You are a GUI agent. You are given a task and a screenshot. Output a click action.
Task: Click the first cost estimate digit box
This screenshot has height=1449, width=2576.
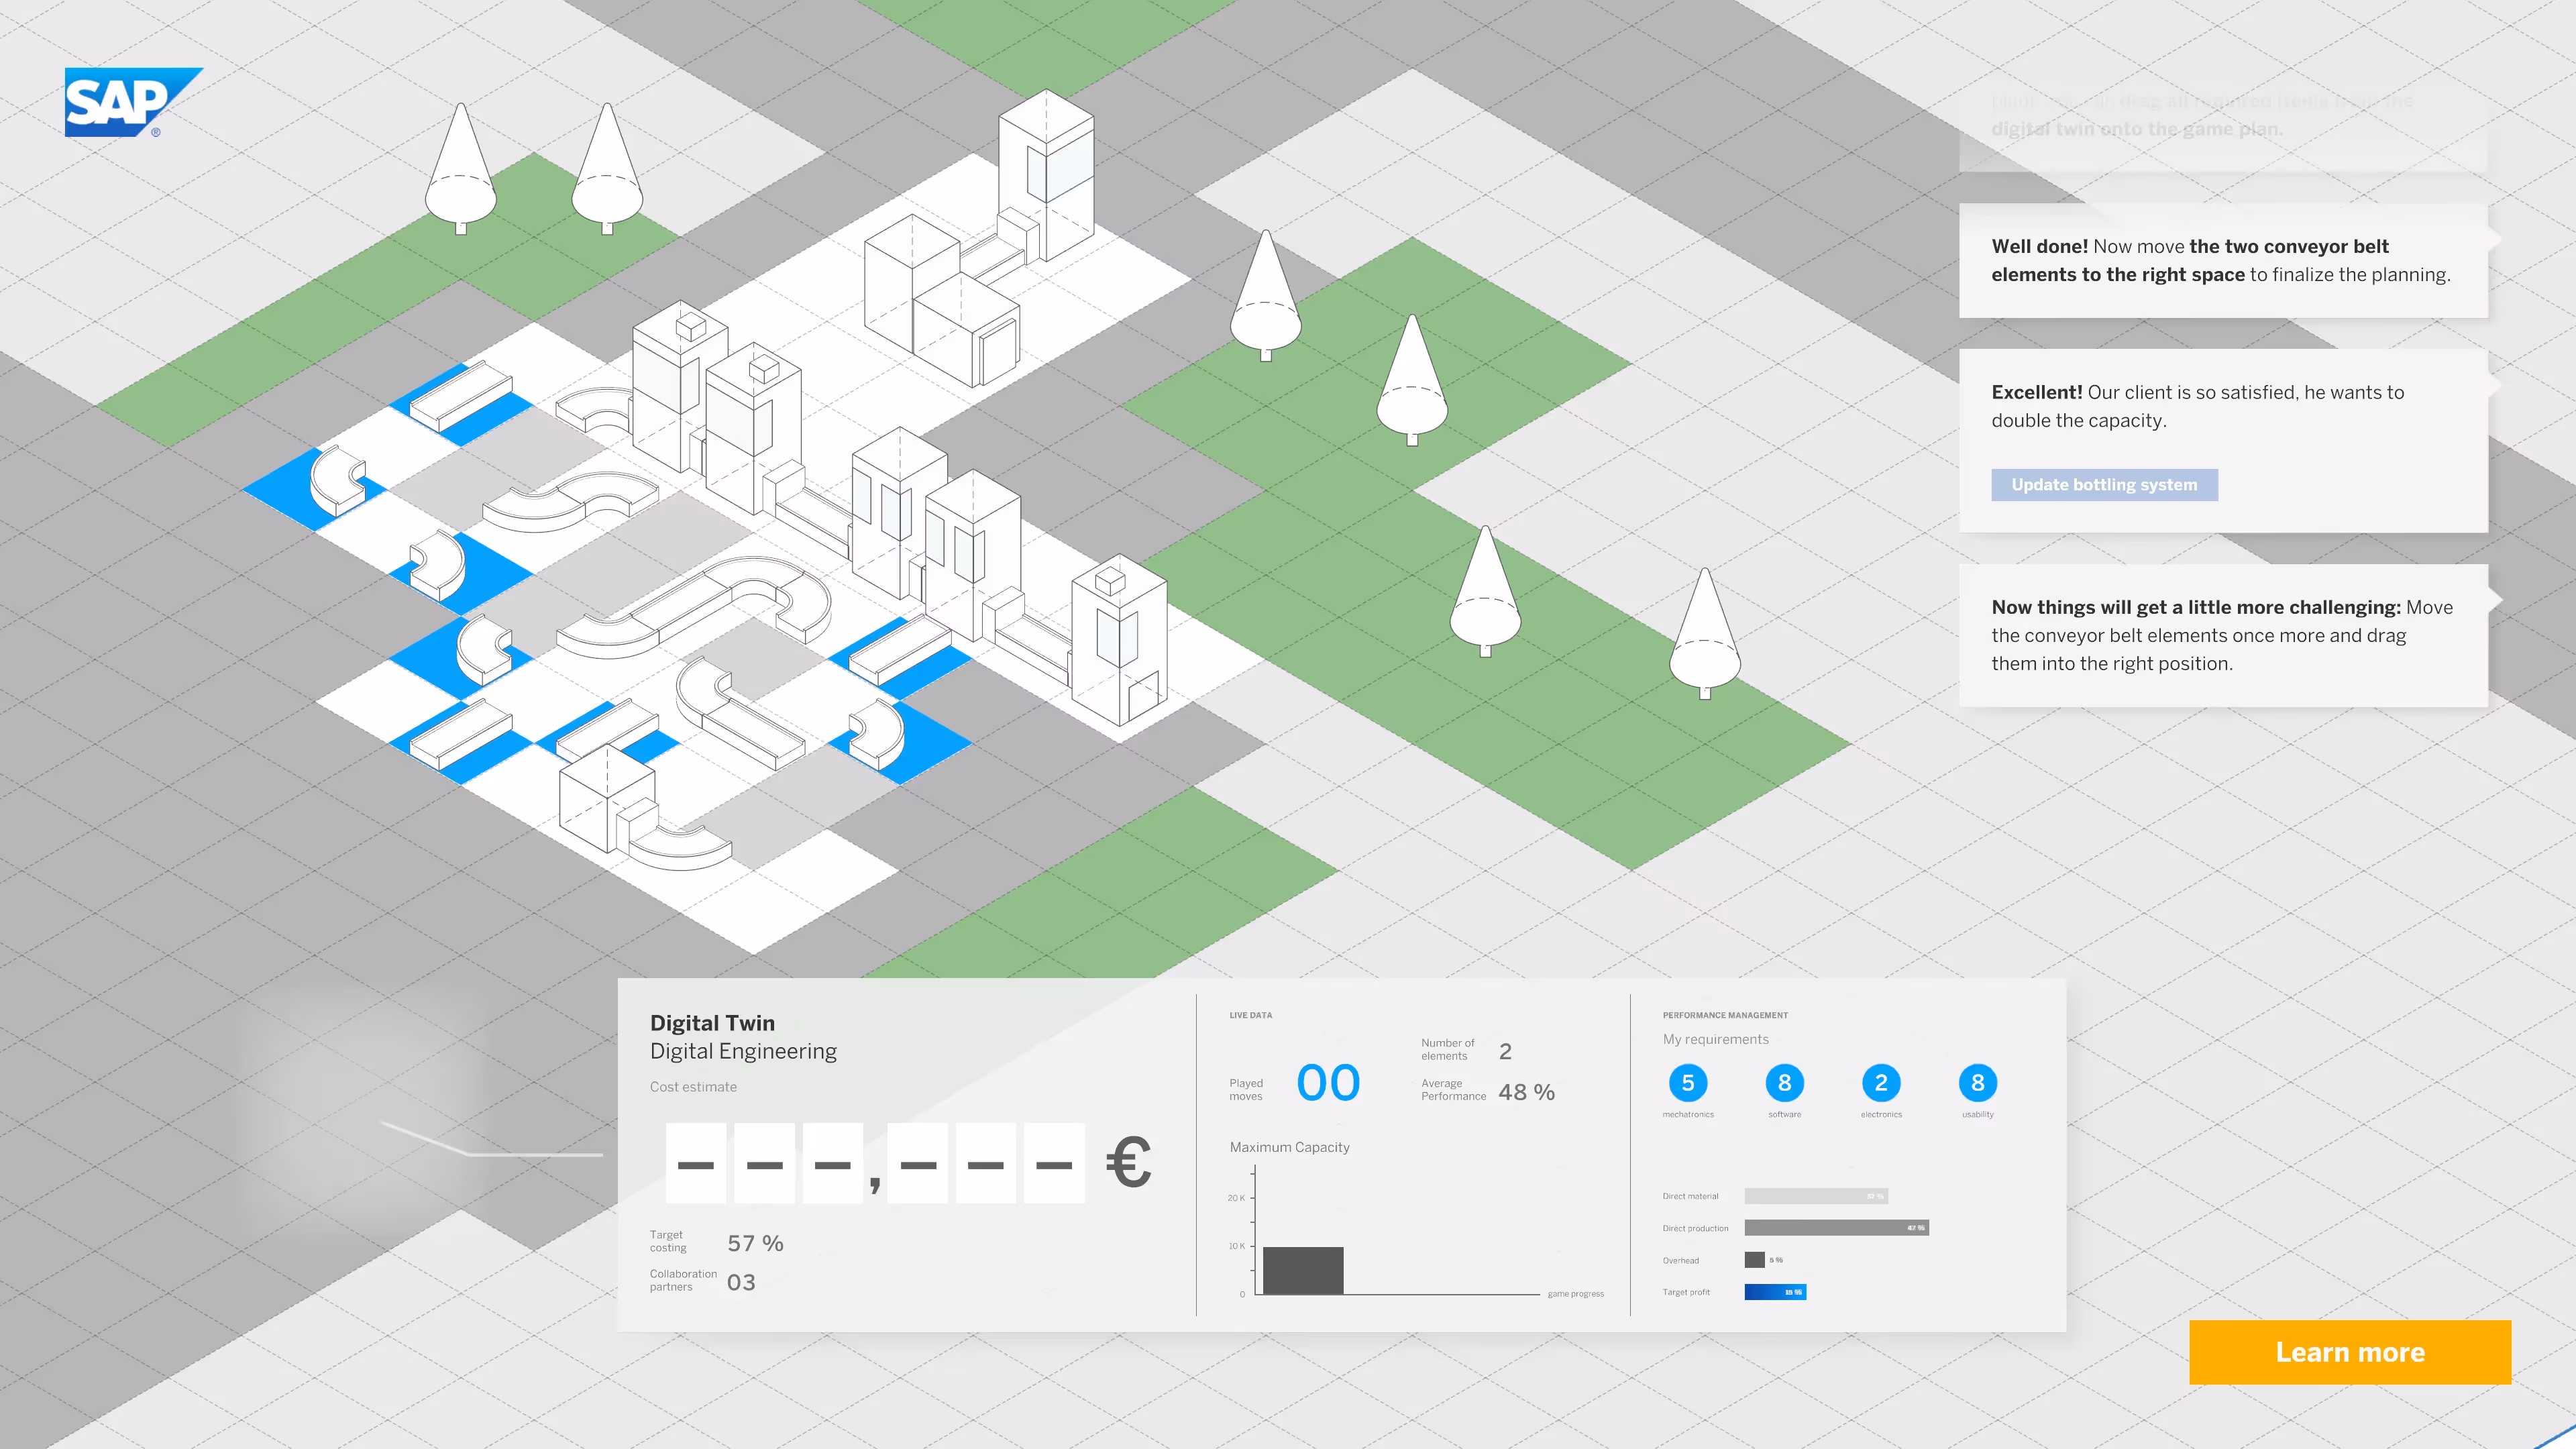click(x=696, y=1163)
